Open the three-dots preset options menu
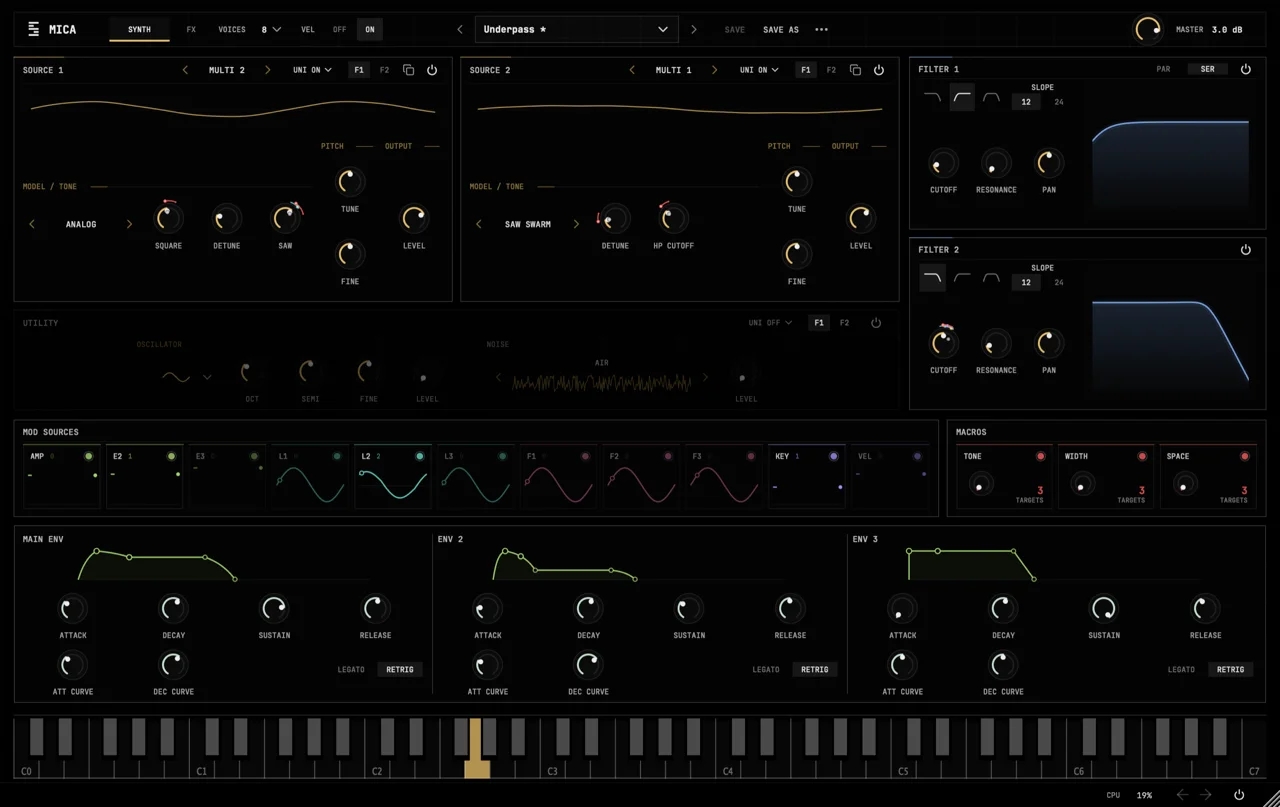 (x=821, y=30)
